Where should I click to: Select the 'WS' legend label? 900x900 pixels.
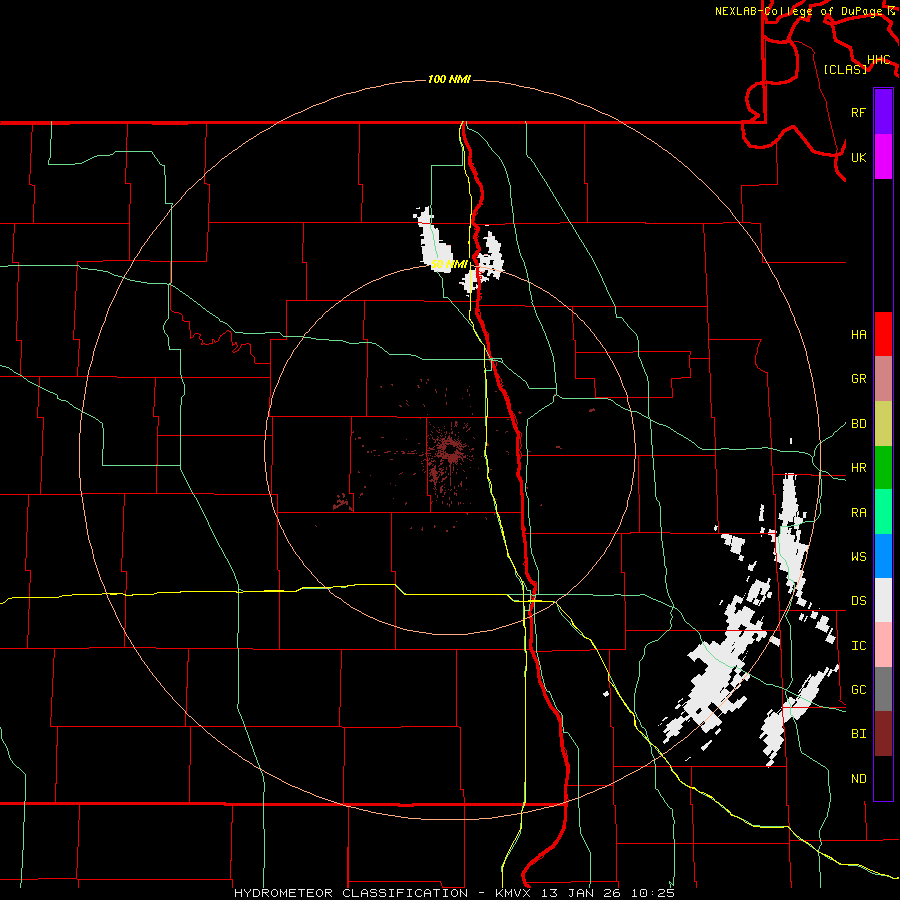pos(858,557)
